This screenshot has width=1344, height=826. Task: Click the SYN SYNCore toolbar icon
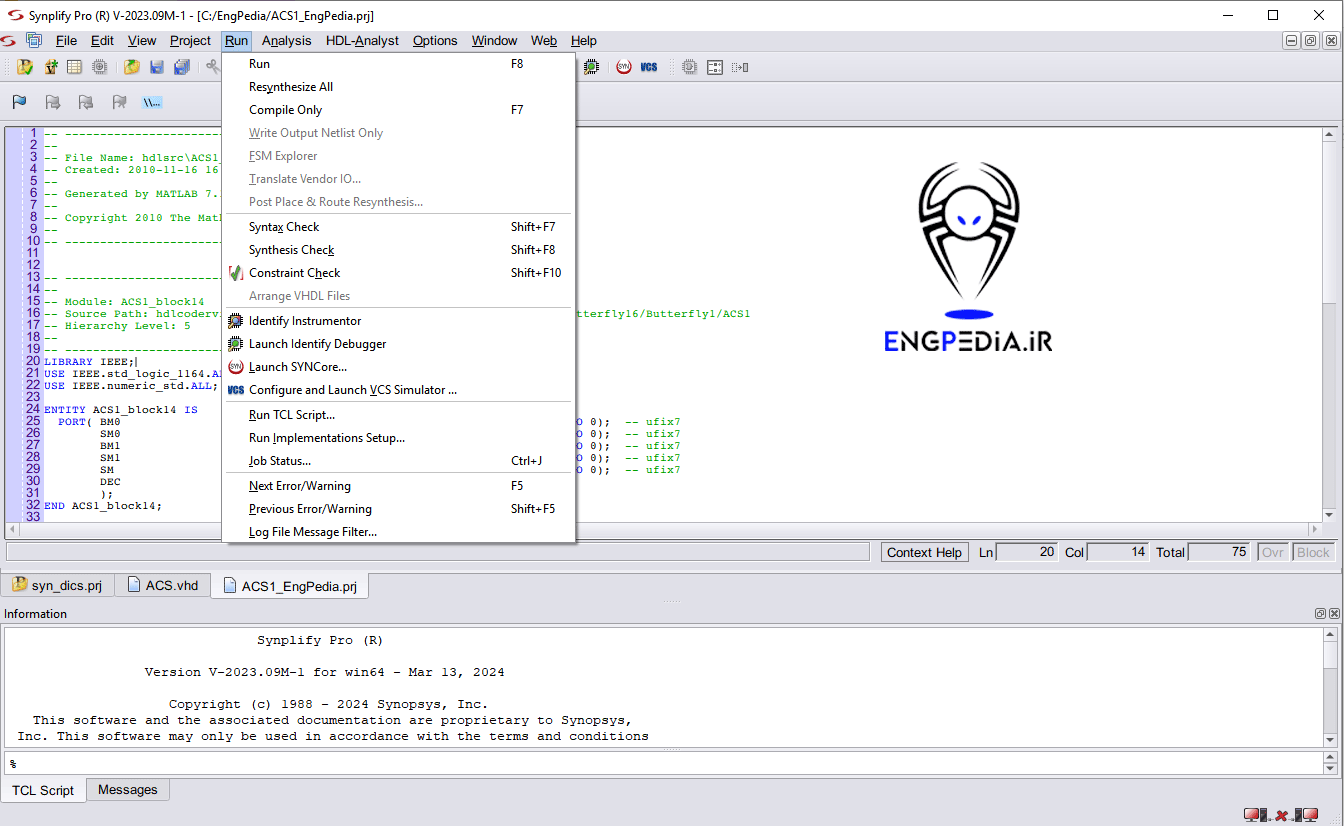pyautogui.click(x=624, y=67)
